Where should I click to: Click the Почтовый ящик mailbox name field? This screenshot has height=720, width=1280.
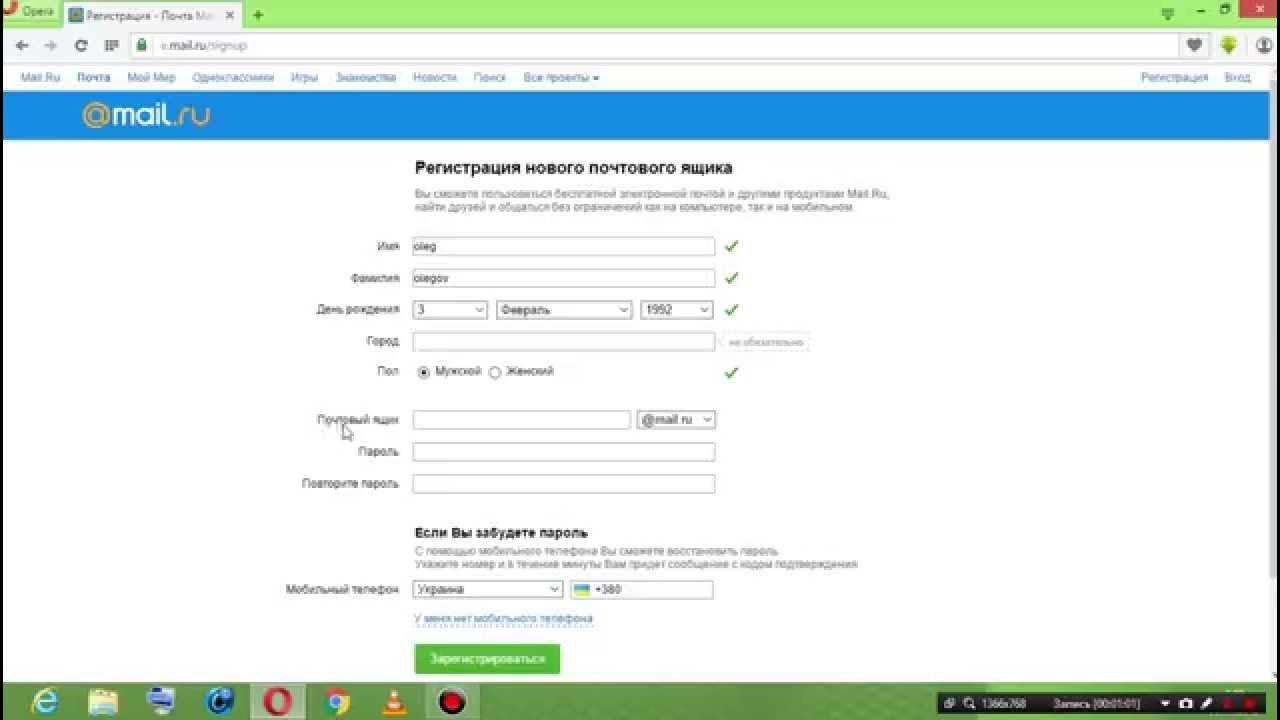pyautogui.click(x=522, y=420)
